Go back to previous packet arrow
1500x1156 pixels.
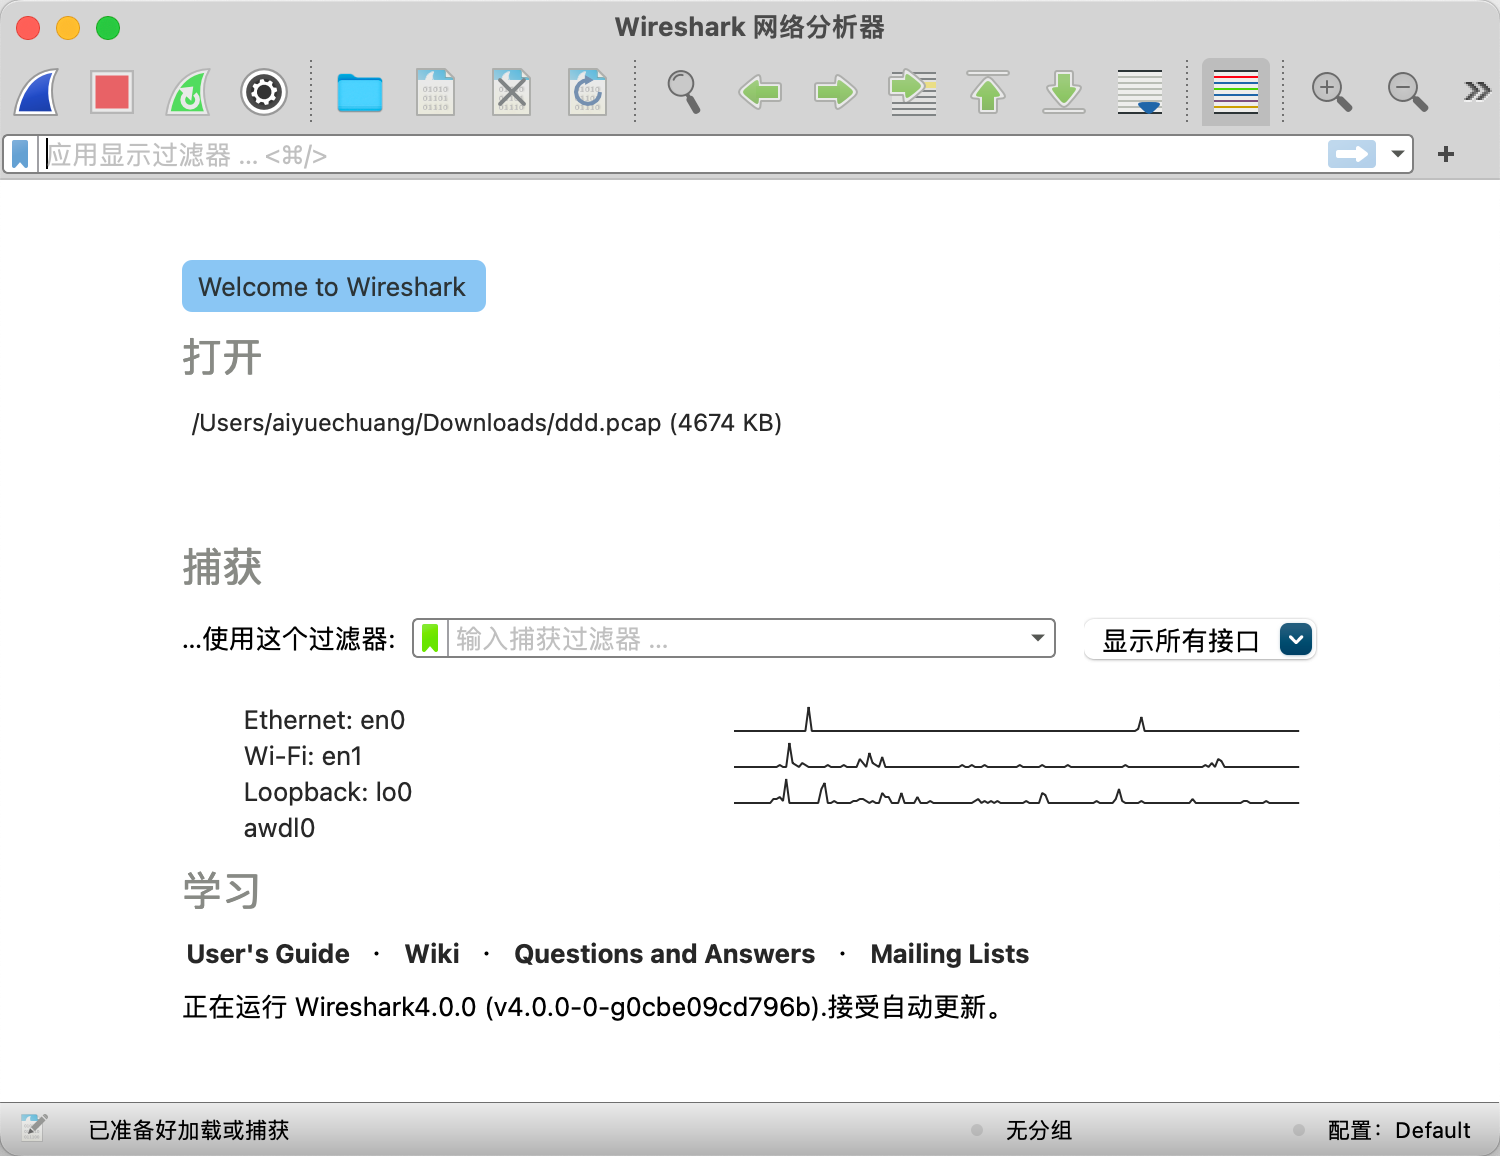pos(760,92)
